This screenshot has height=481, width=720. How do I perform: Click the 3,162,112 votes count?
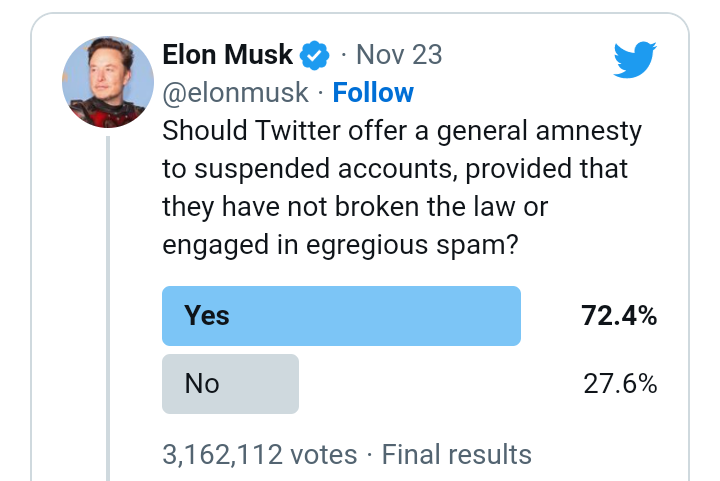259,455
